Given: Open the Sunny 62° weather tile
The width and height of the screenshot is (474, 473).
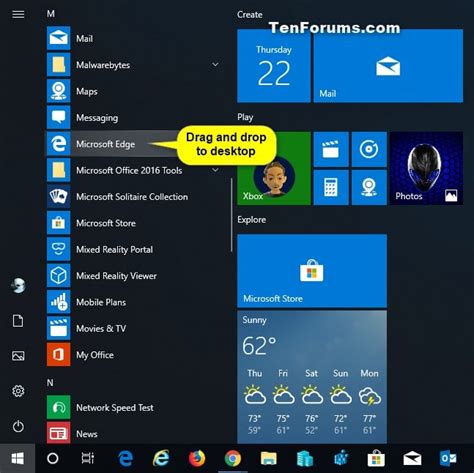Looking at the screenshot, I should 312,377.
